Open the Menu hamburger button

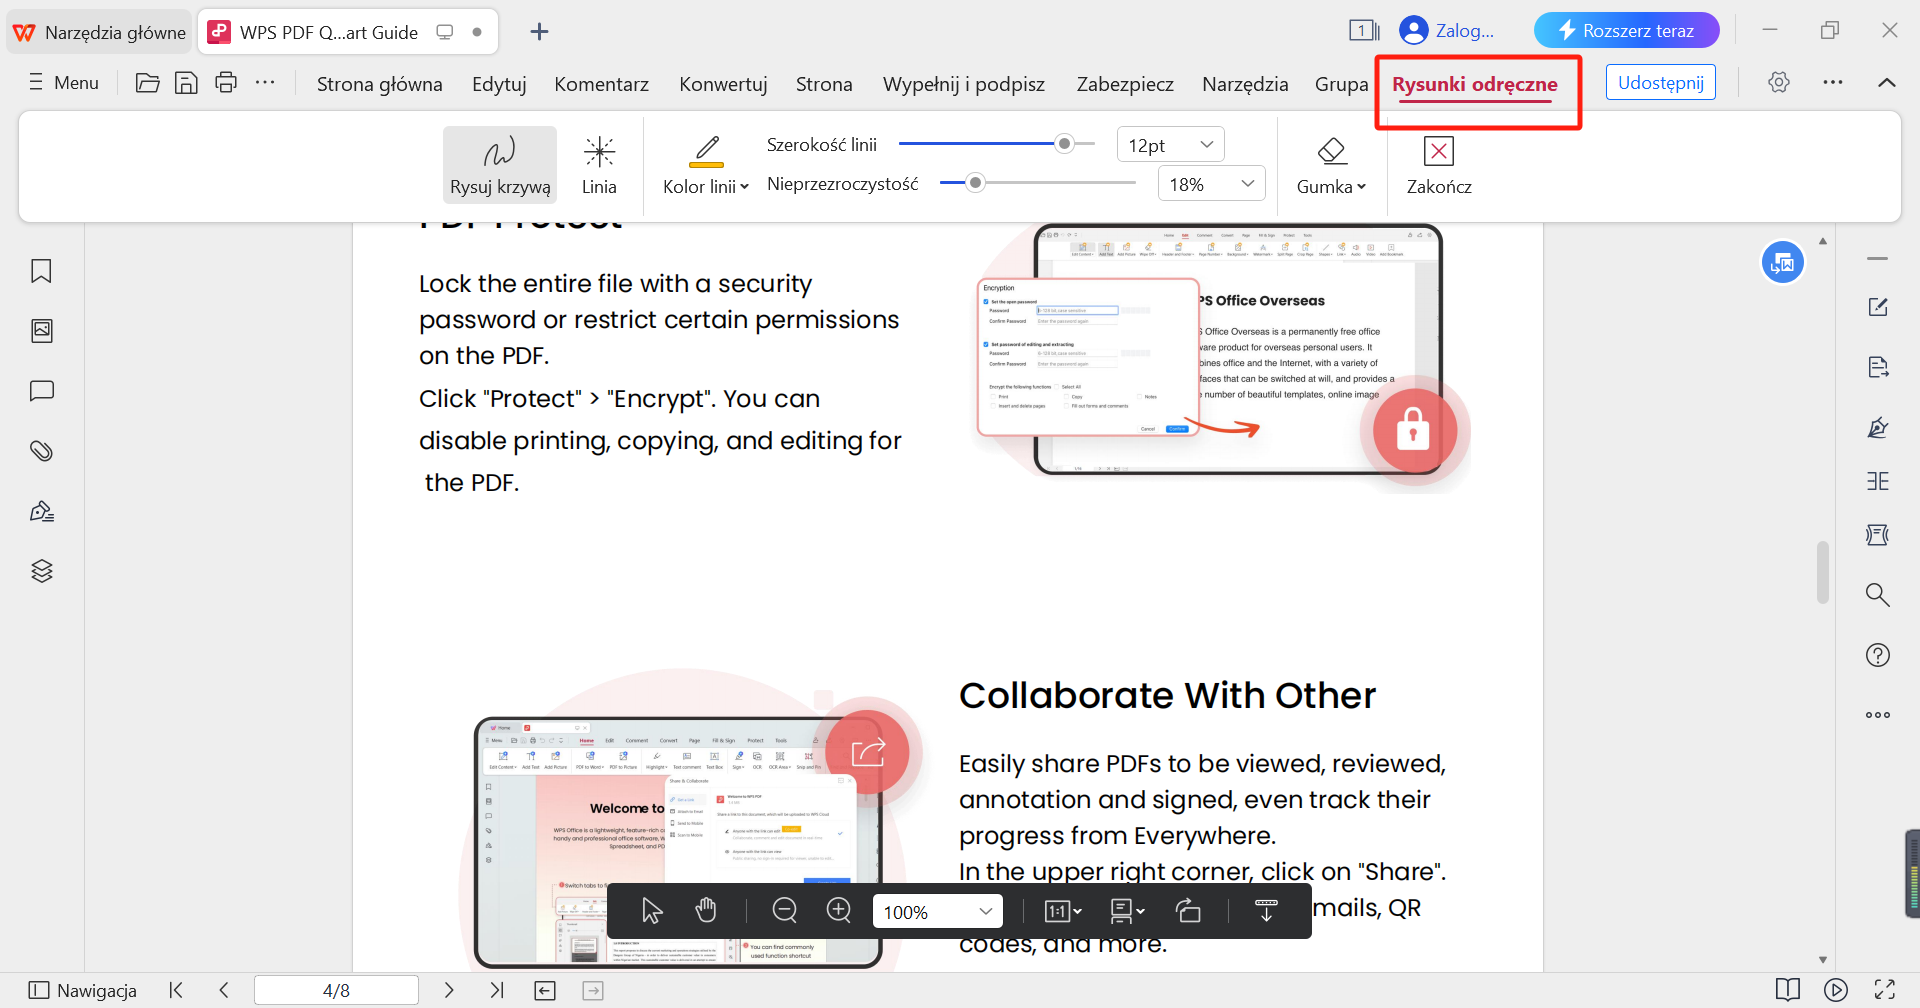(64, 83)
